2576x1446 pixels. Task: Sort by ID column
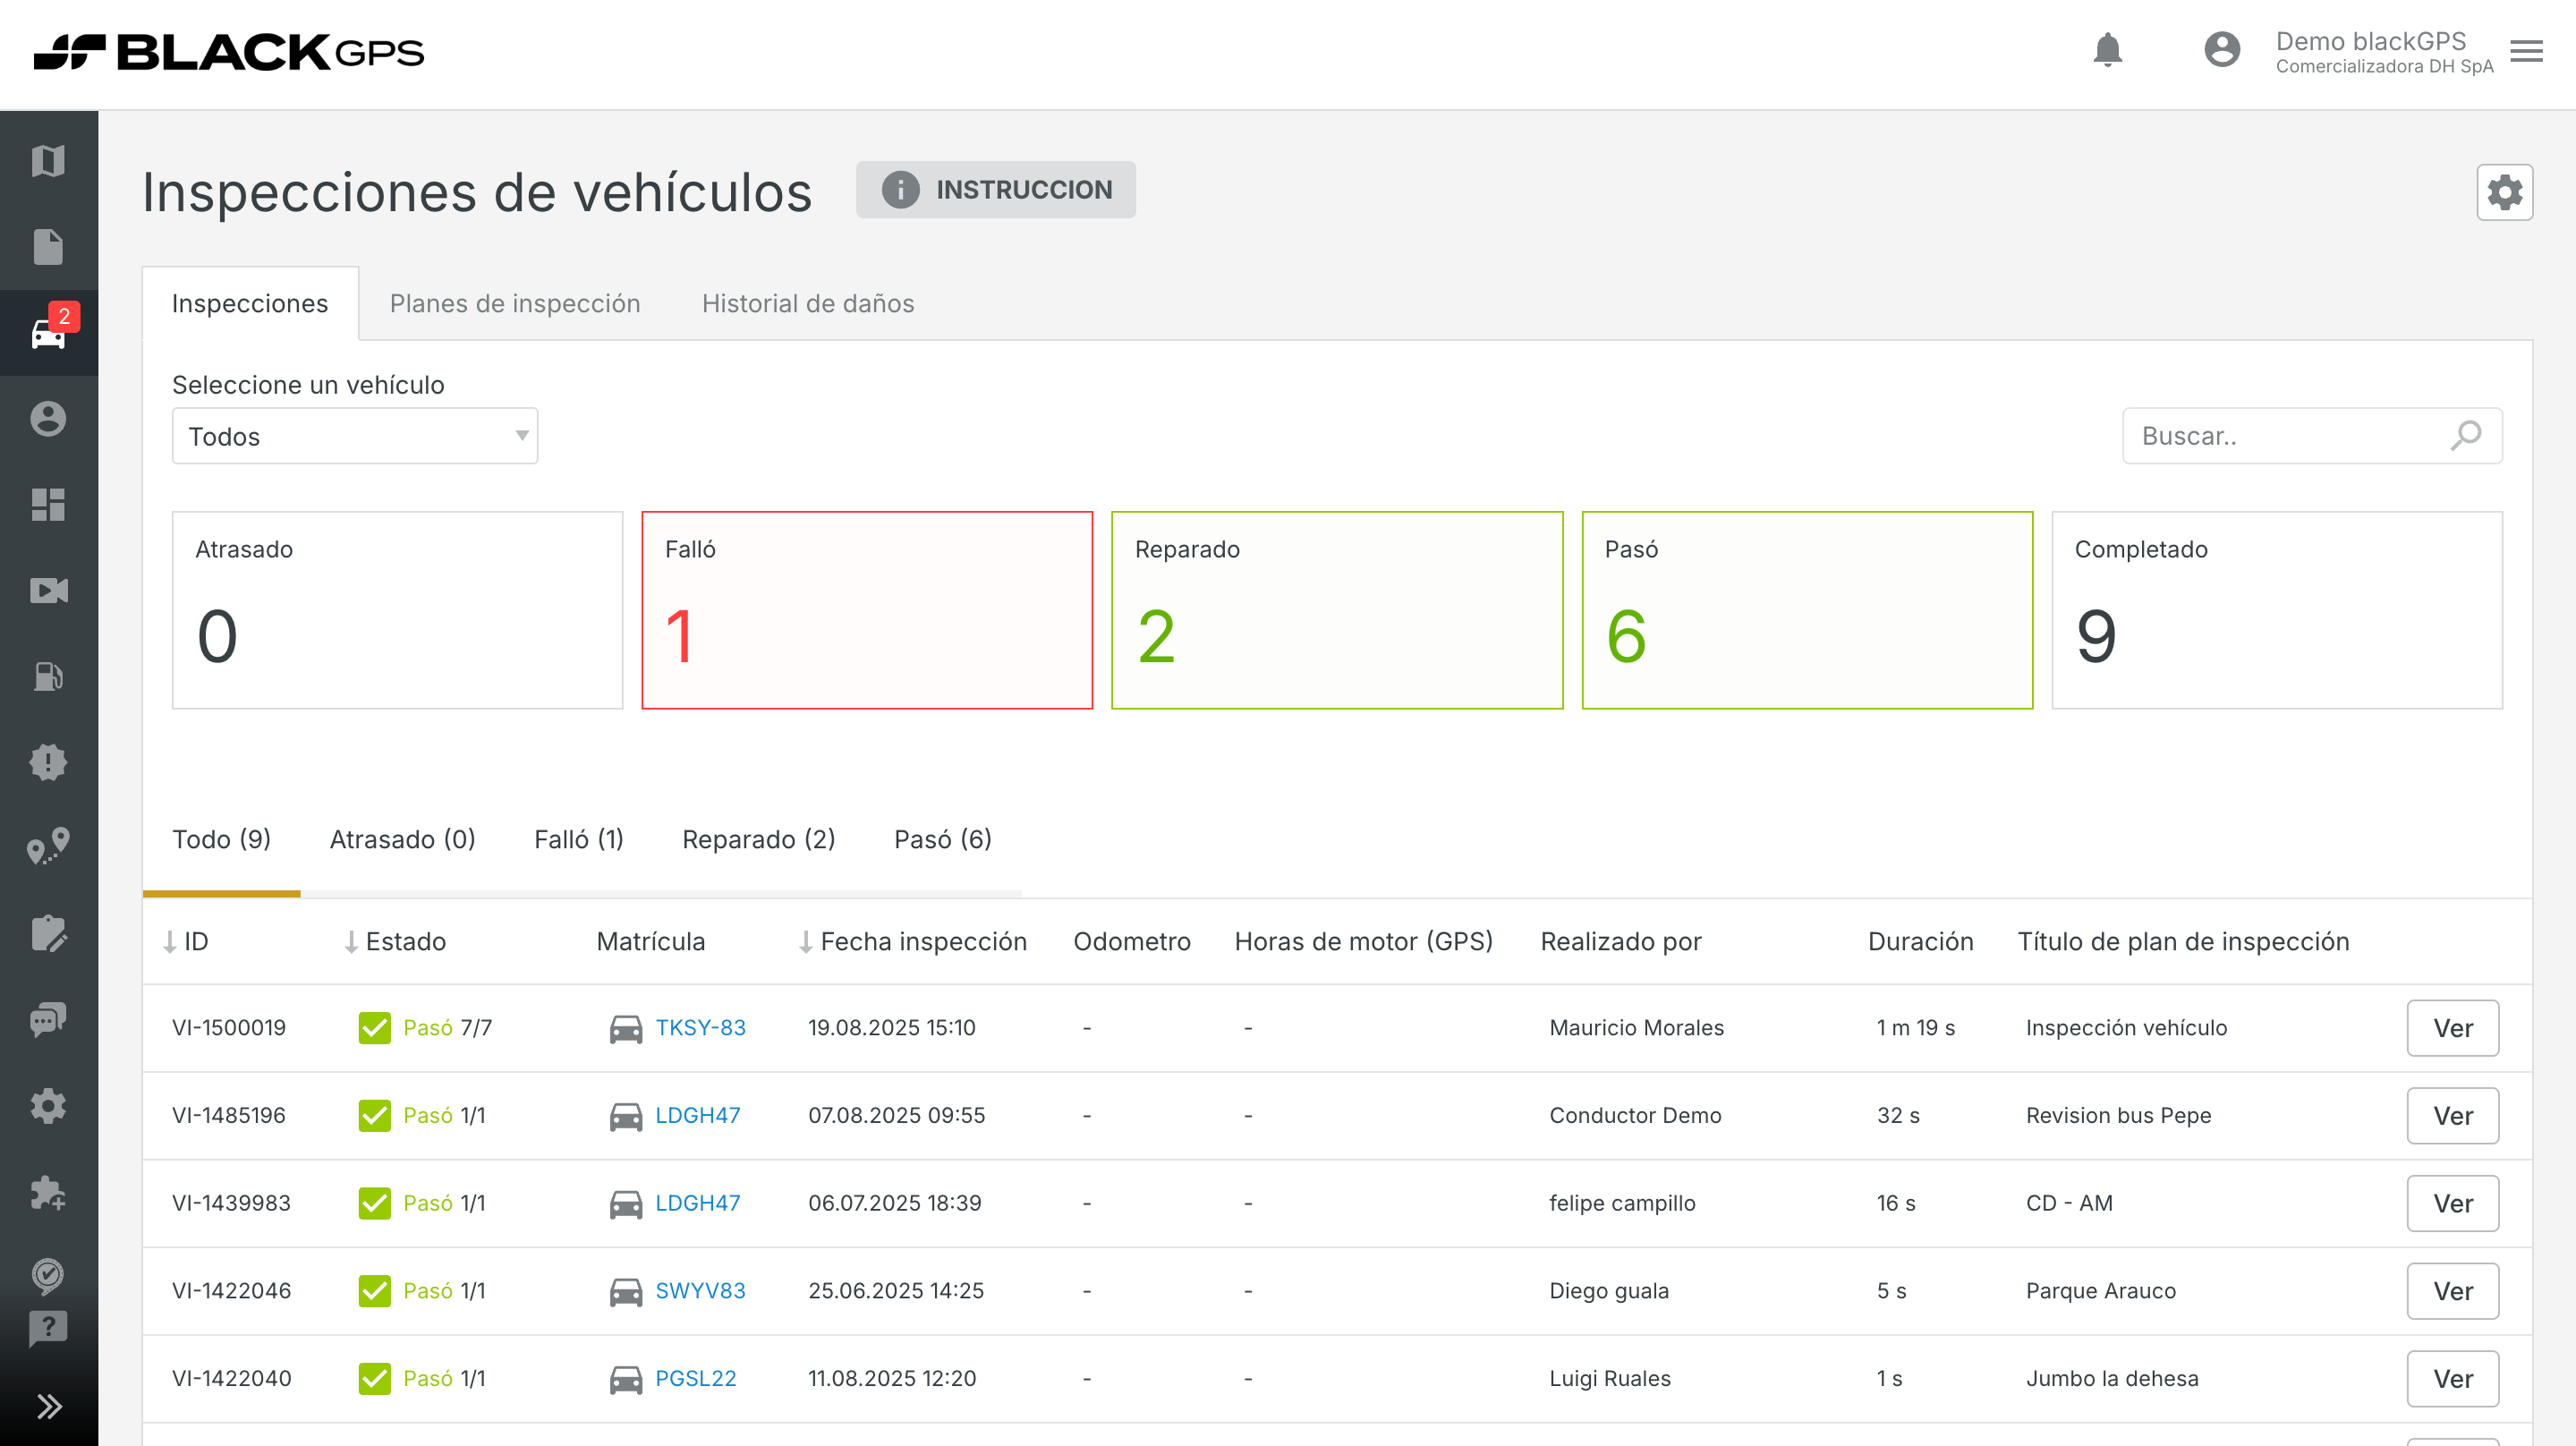[186, 942]
